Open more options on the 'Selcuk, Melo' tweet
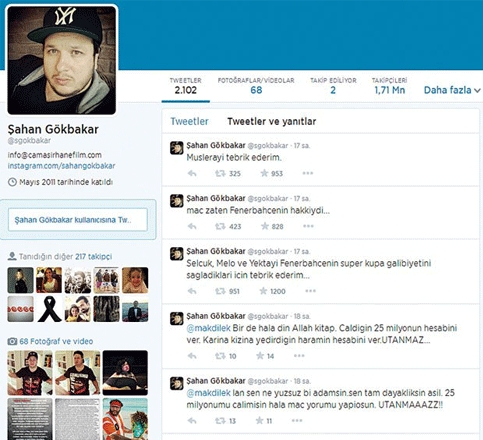The image size is (483, 440). click(x=310, y=291)
